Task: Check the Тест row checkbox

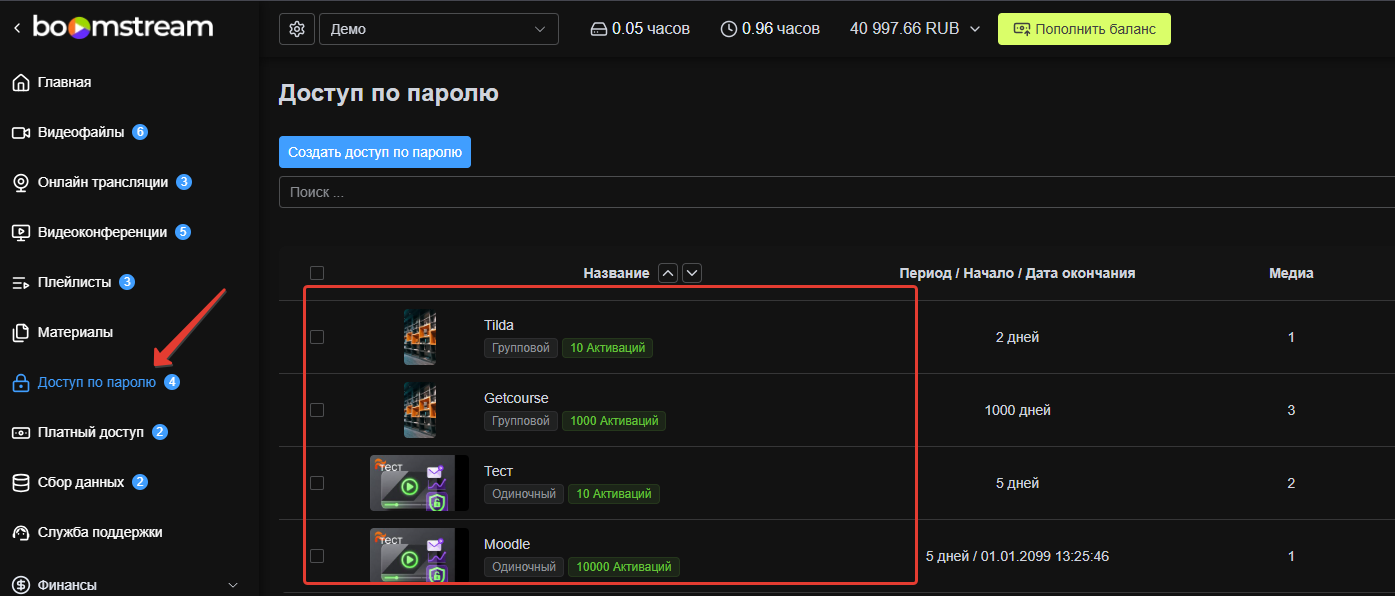Action: [x=317, y=483]
